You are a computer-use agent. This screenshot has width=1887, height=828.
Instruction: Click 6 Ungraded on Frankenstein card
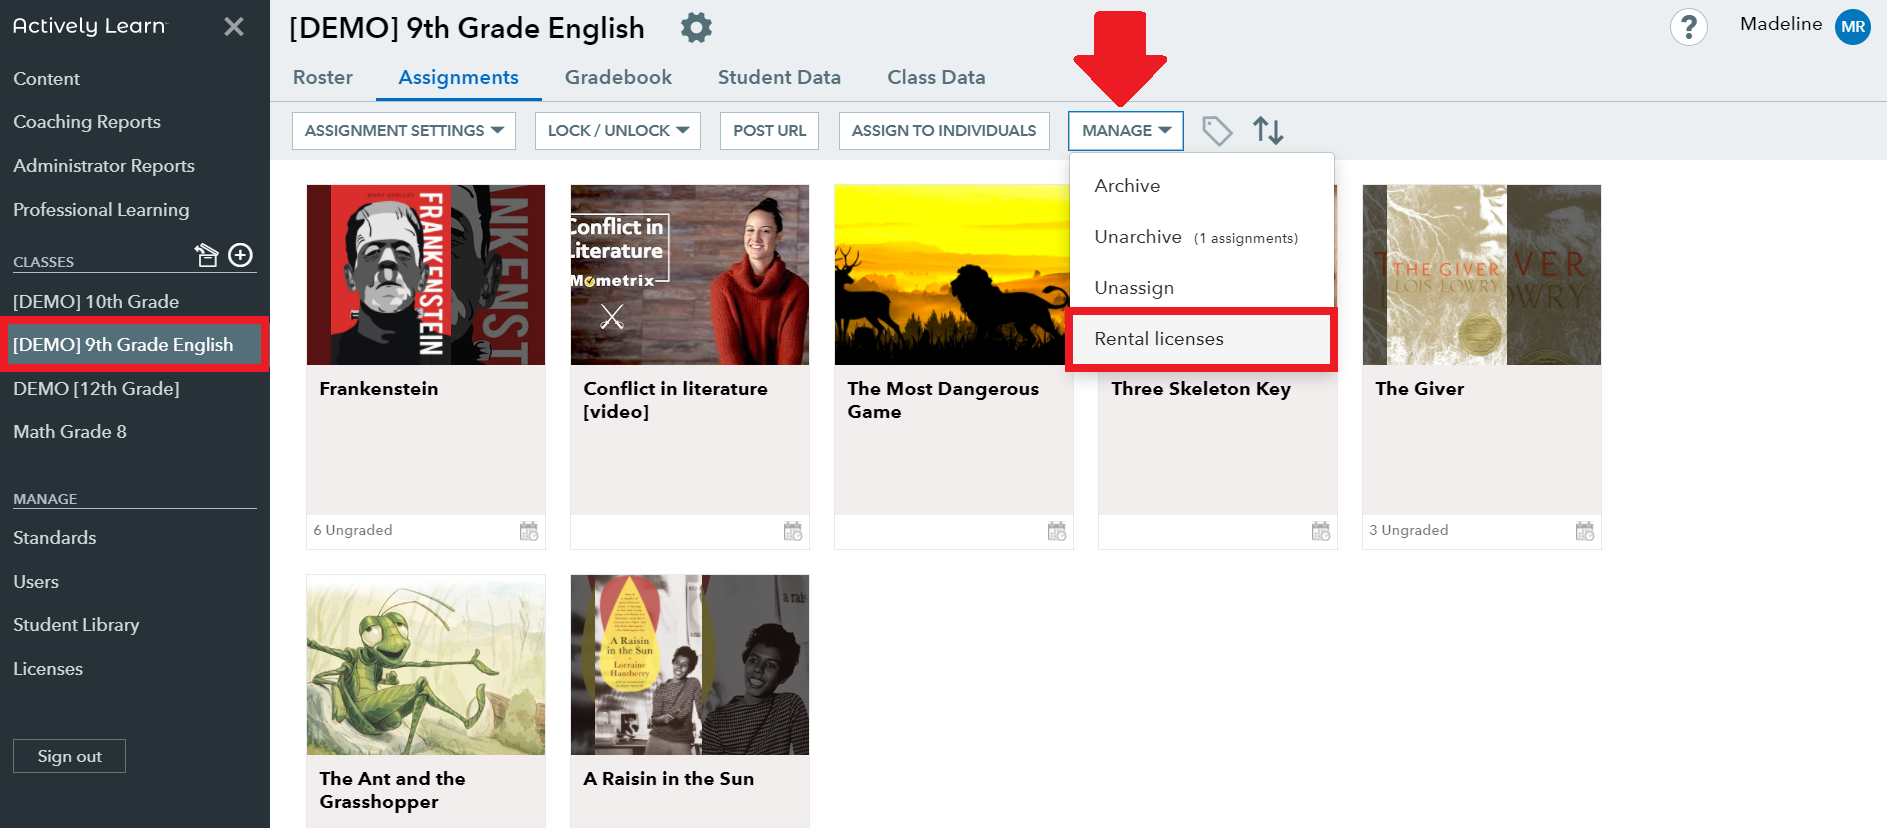pyautogui.click(x=353, y=531)
